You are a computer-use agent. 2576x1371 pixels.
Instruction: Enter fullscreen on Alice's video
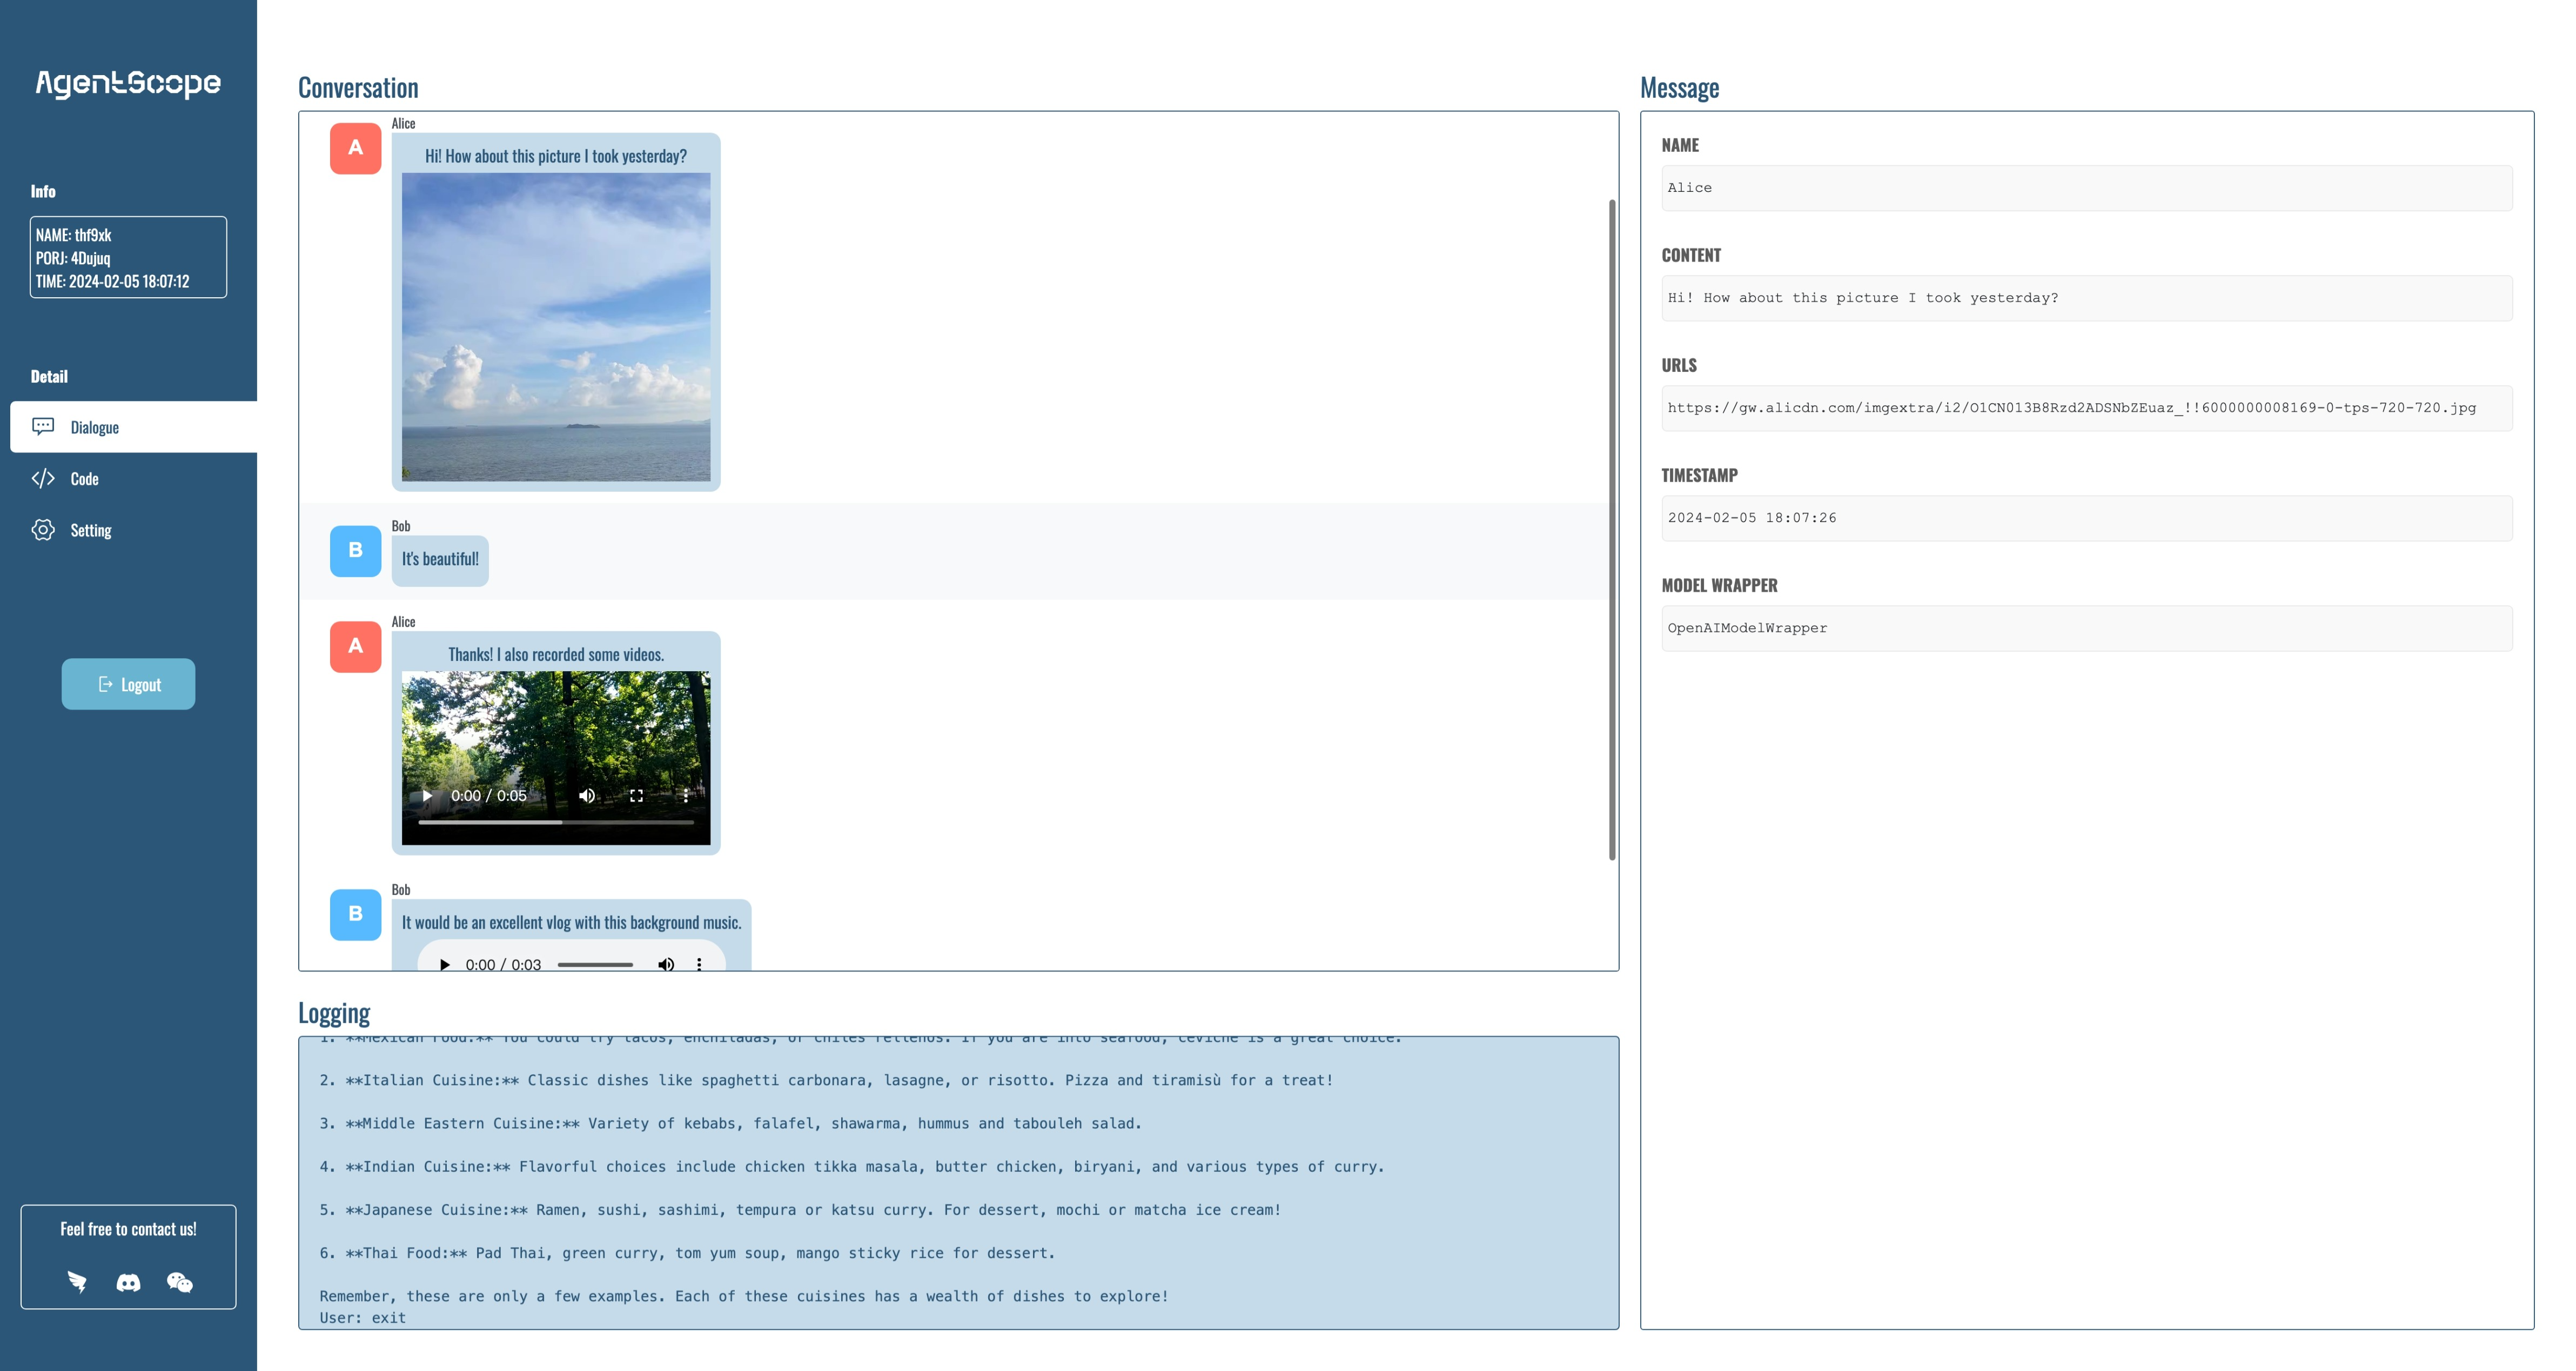coord(636,796)
